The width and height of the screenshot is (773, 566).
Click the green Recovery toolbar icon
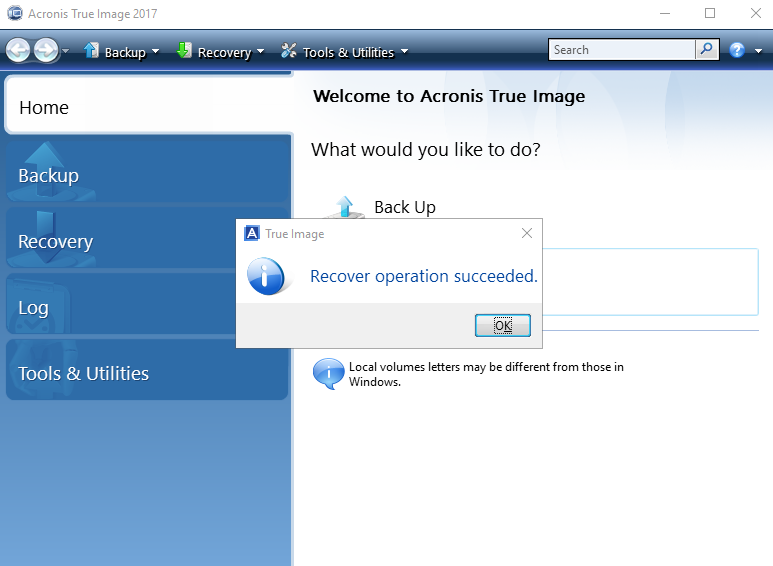[184, 50]
